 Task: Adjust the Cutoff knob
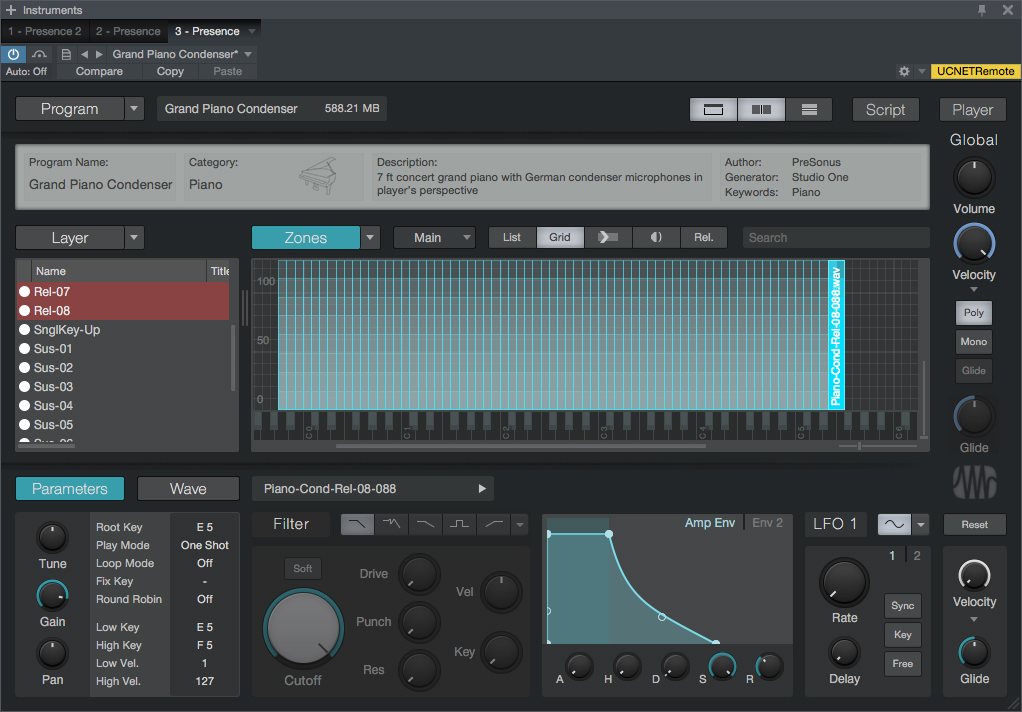(x=303, y=629)
